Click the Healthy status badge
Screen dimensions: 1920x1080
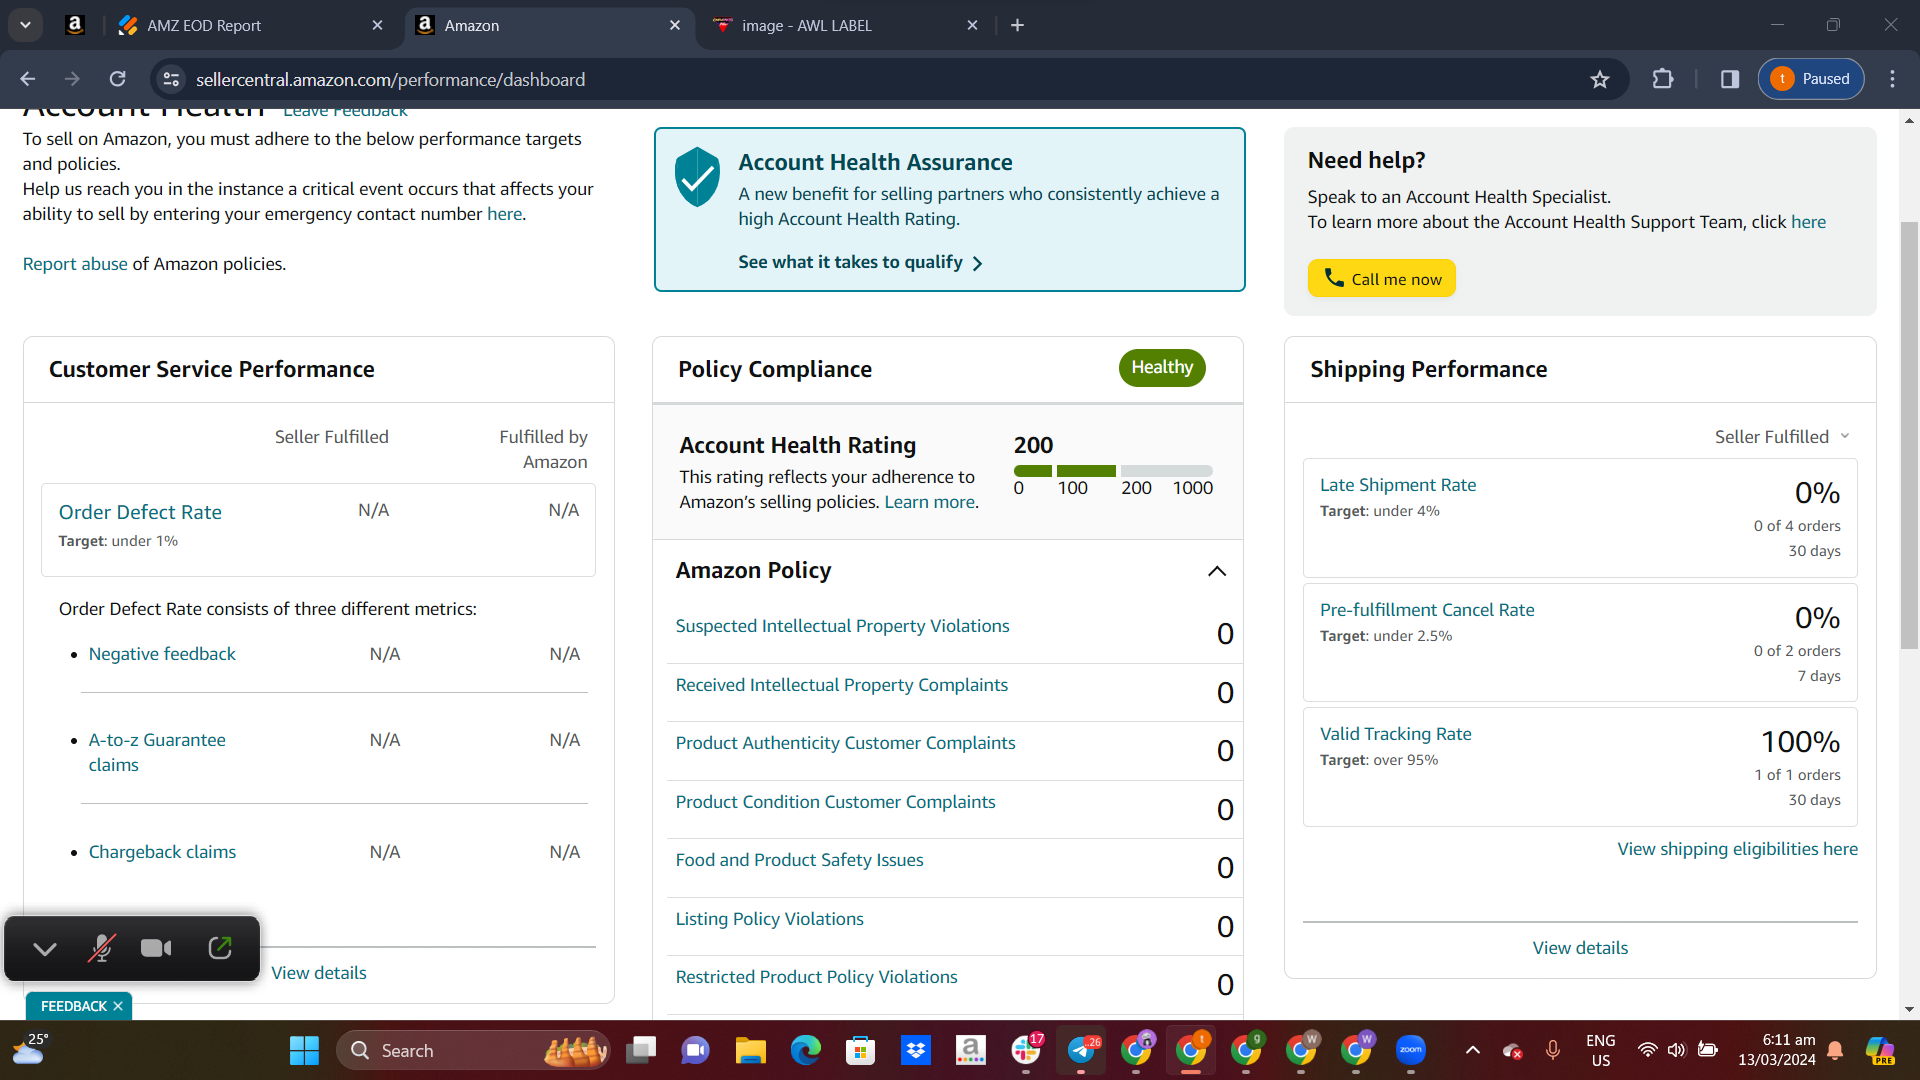coord(1162,368)
